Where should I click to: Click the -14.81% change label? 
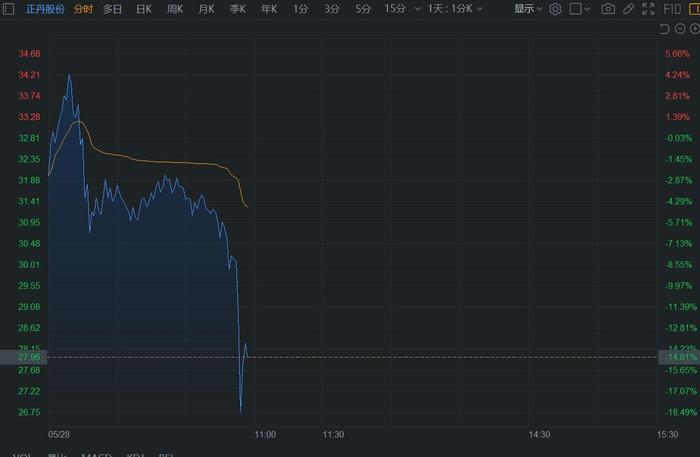(x=679, y=357)
